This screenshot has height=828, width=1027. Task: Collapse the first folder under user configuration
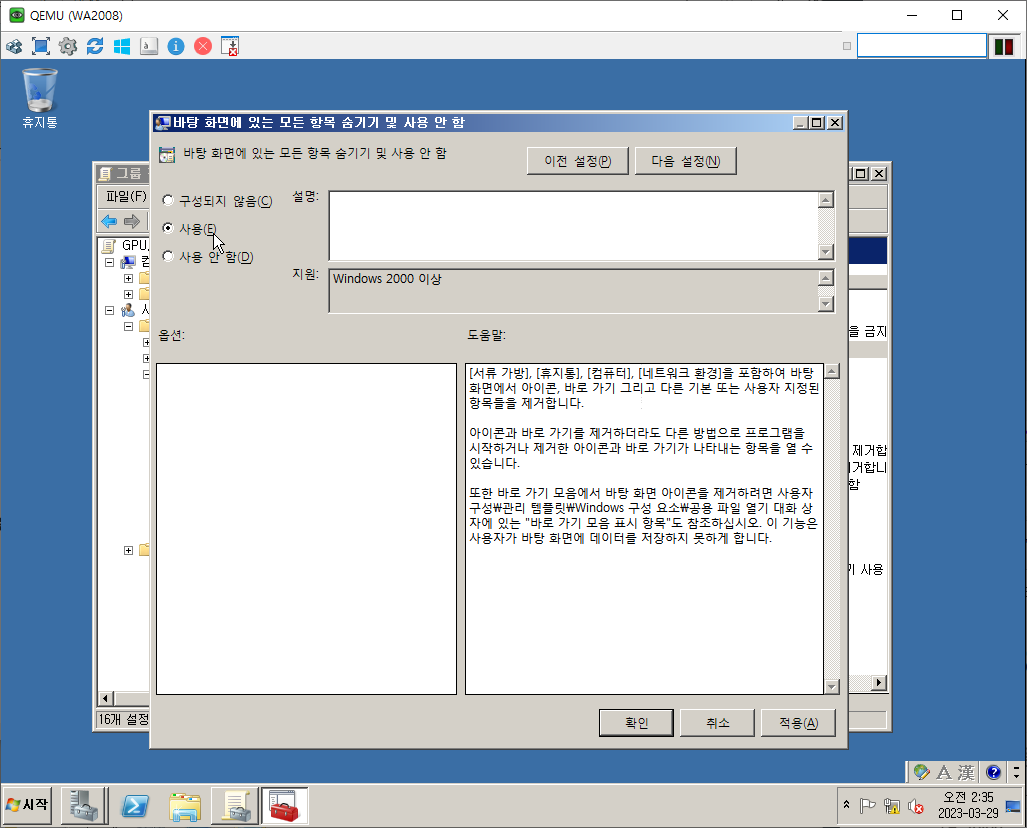[128, 326]
